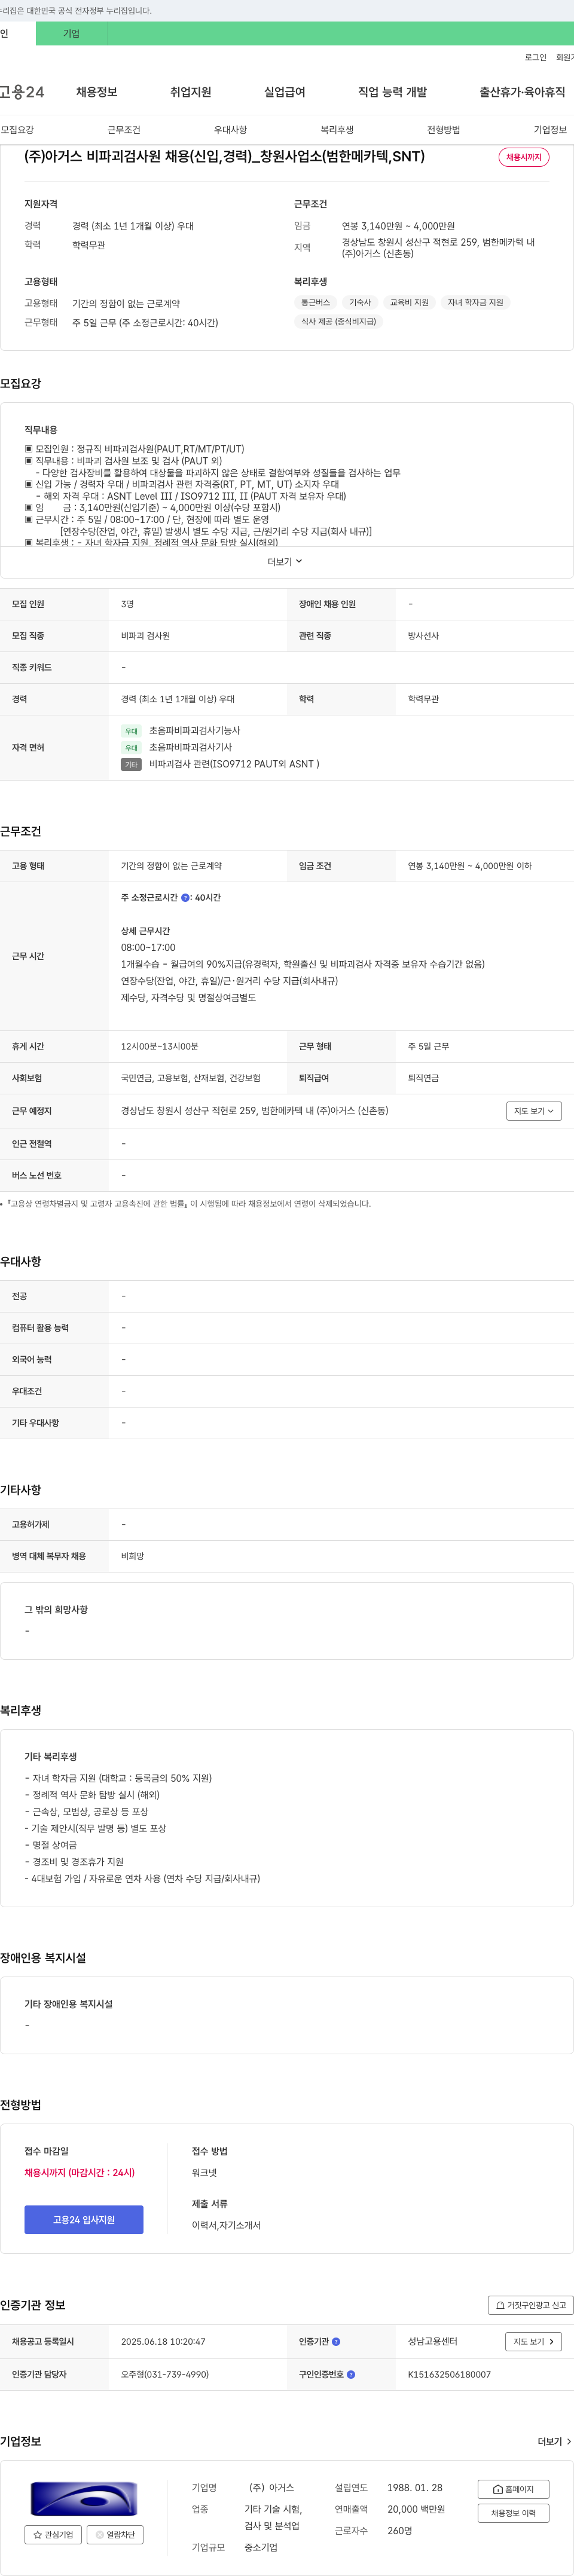Click the 식사 제공 (중식비지급) tag

(x=339, y=321)
